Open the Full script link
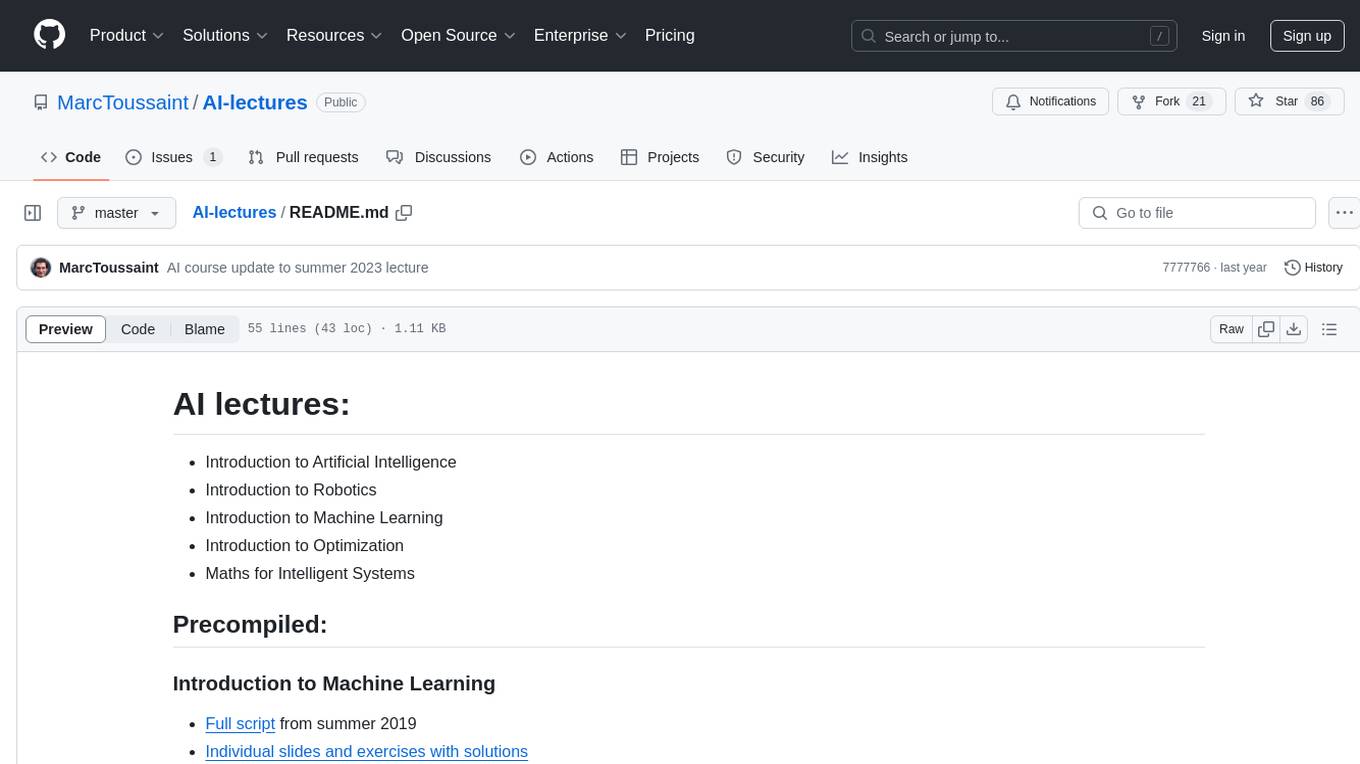Screen dimensions: 1360x764 240,724
